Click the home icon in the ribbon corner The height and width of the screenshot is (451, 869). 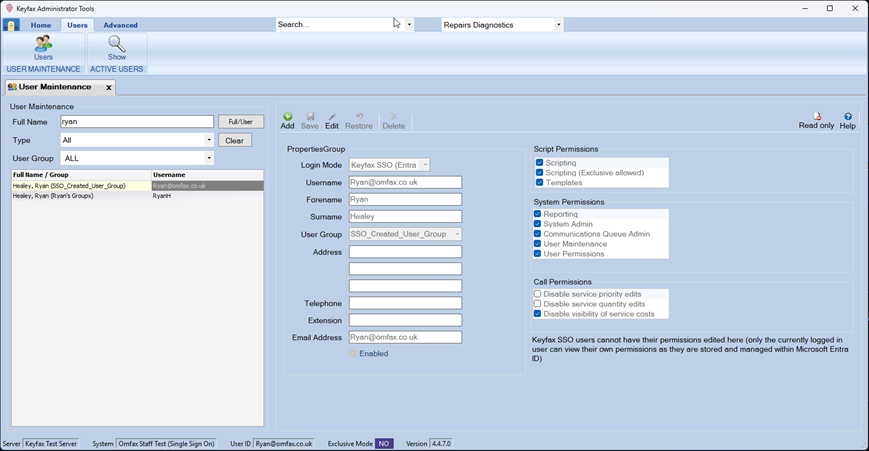pos(12,25)
